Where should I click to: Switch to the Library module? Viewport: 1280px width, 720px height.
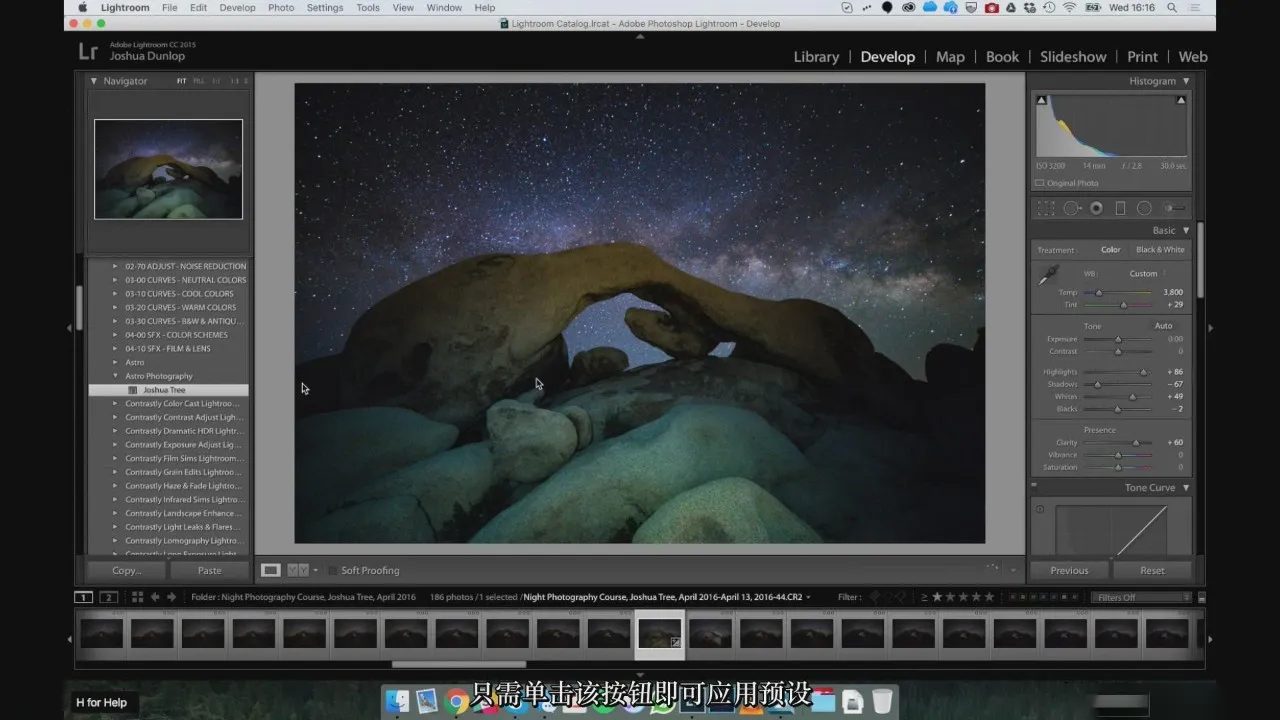(816, 57)
